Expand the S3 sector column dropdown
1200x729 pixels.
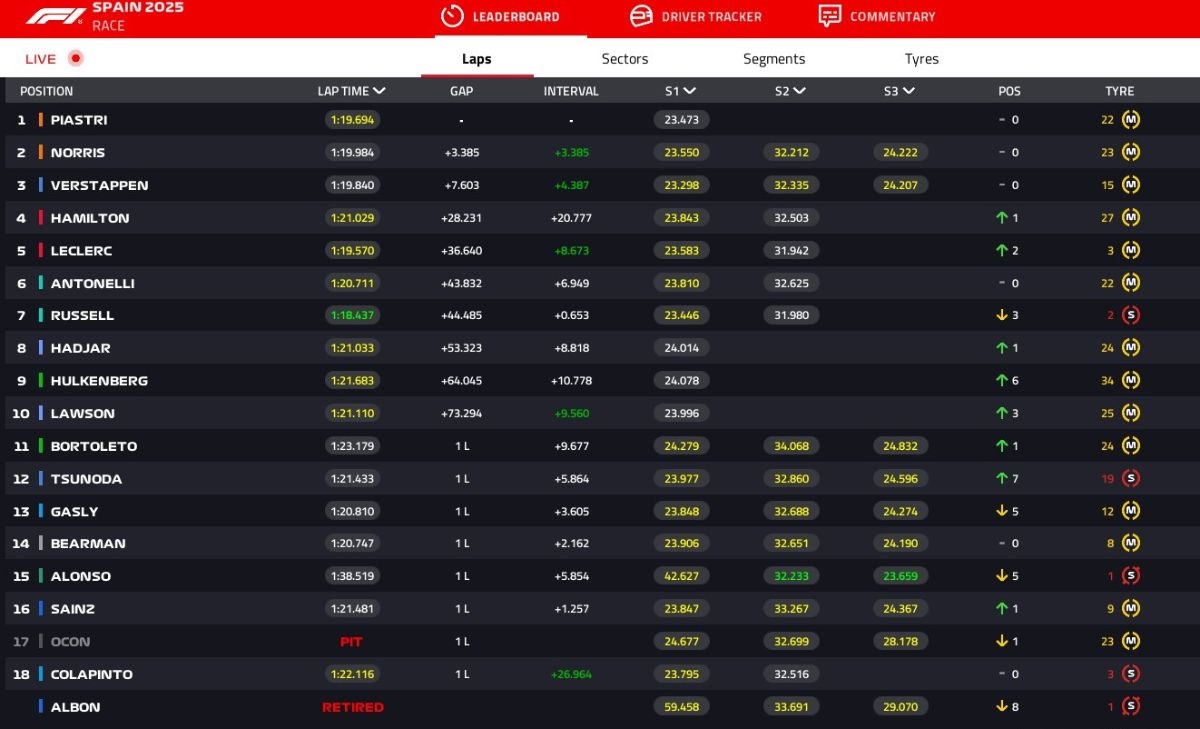pos(908,91)
